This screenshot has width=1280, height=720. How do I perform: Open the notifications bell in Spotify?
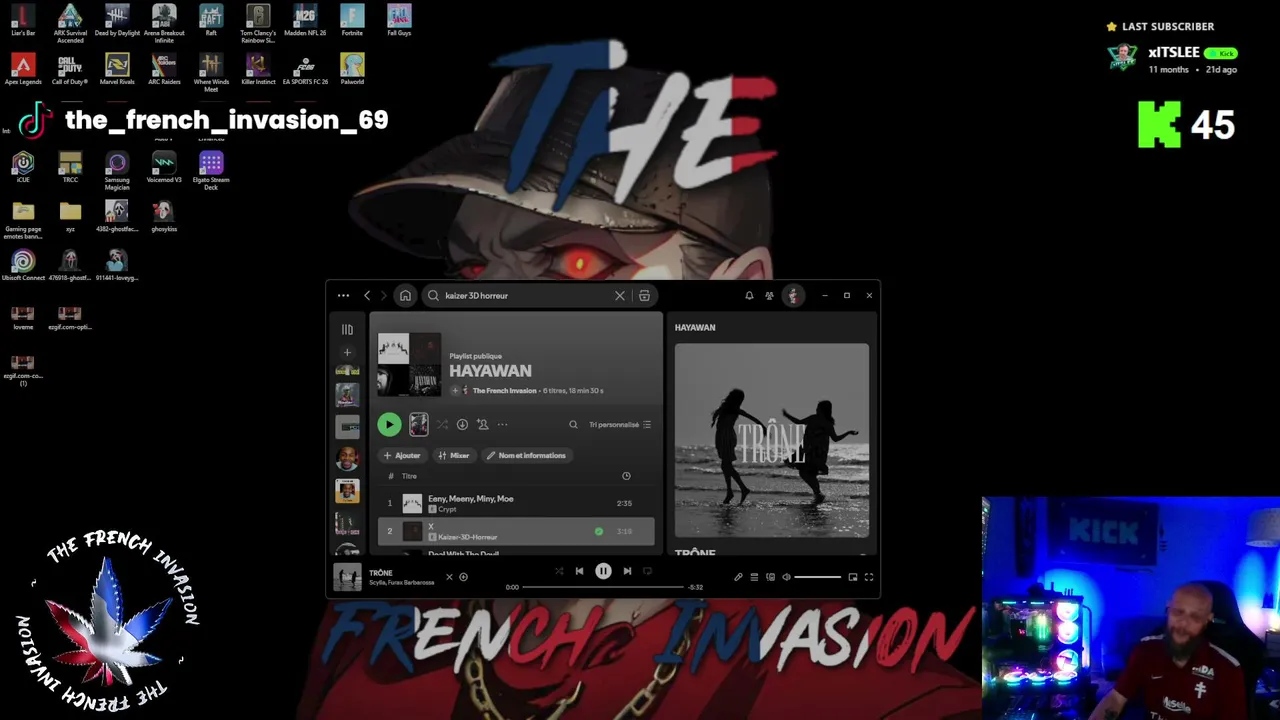click(x=749, y=296)
